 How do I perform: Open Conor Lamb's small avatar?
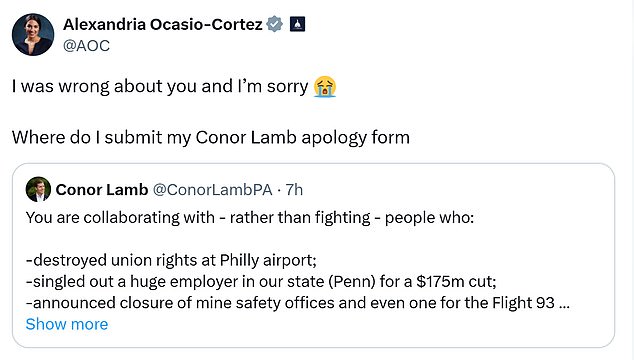[38, 189]
